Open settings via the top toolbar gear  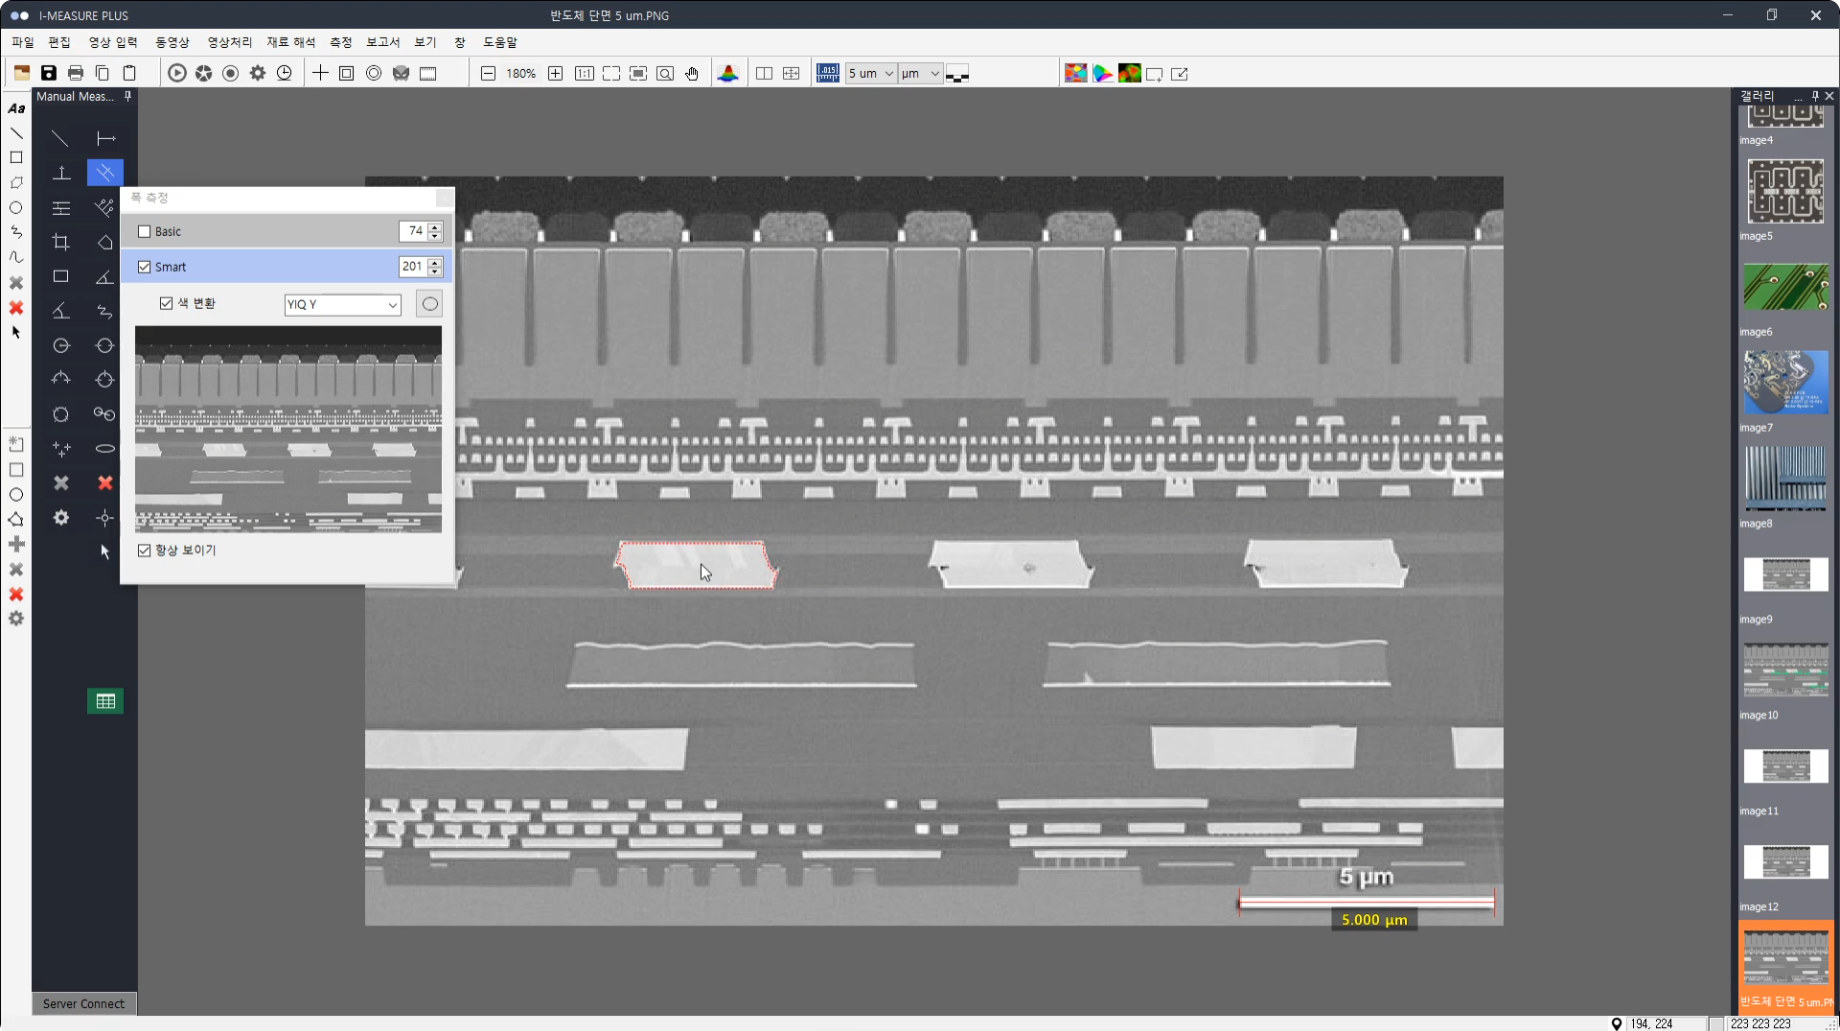pyautogui.click(x=258, y=73)
